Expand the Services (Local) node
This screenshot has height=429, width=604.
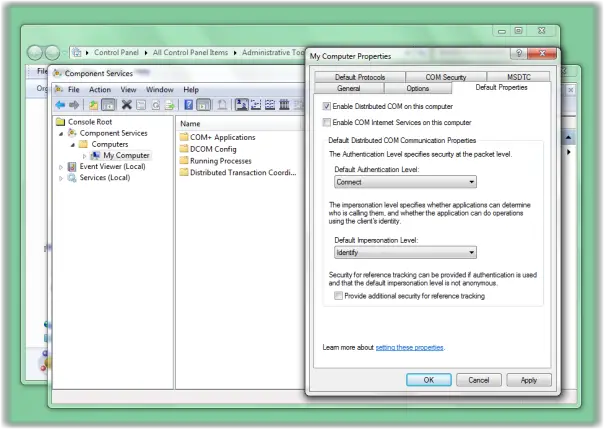click(60, 178)
